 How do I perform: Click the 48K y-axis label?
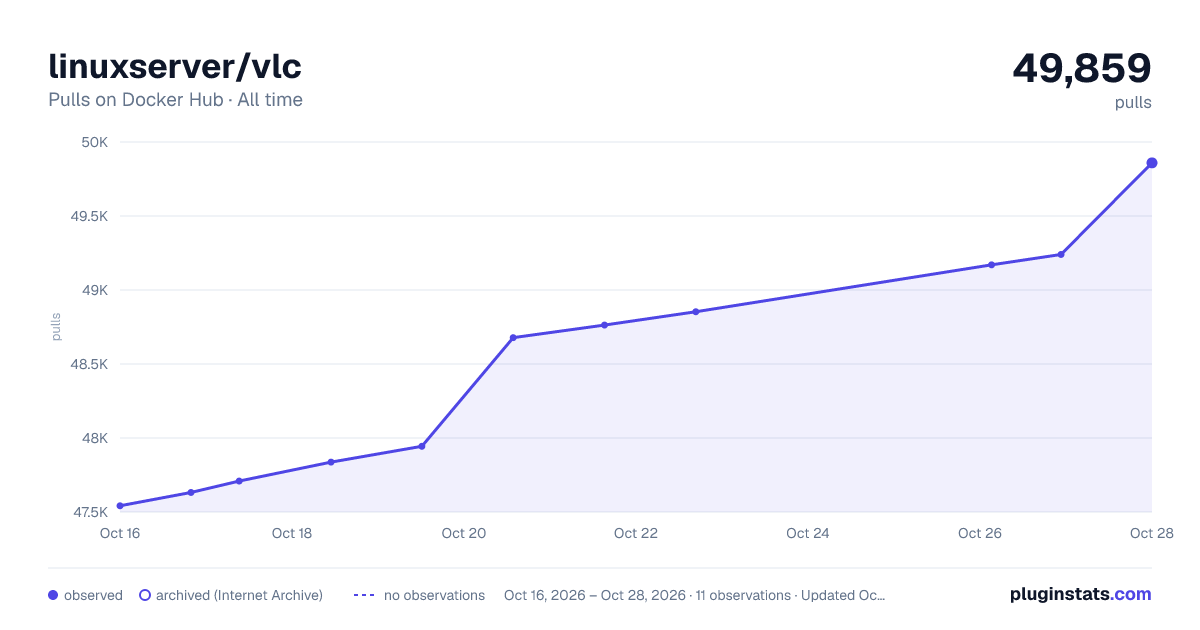(94, 438)
